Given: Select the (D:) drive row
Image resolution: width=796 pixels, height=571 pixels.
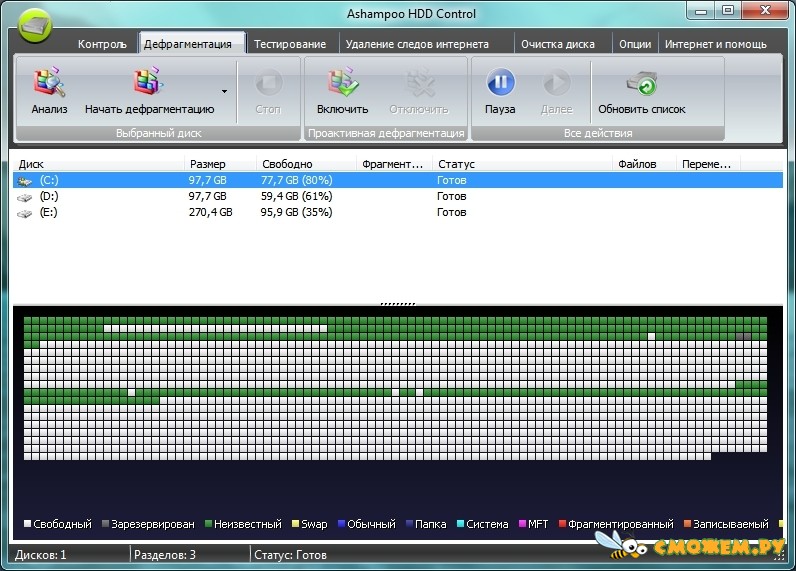Looking at the screenshot, I should (397, 196).
